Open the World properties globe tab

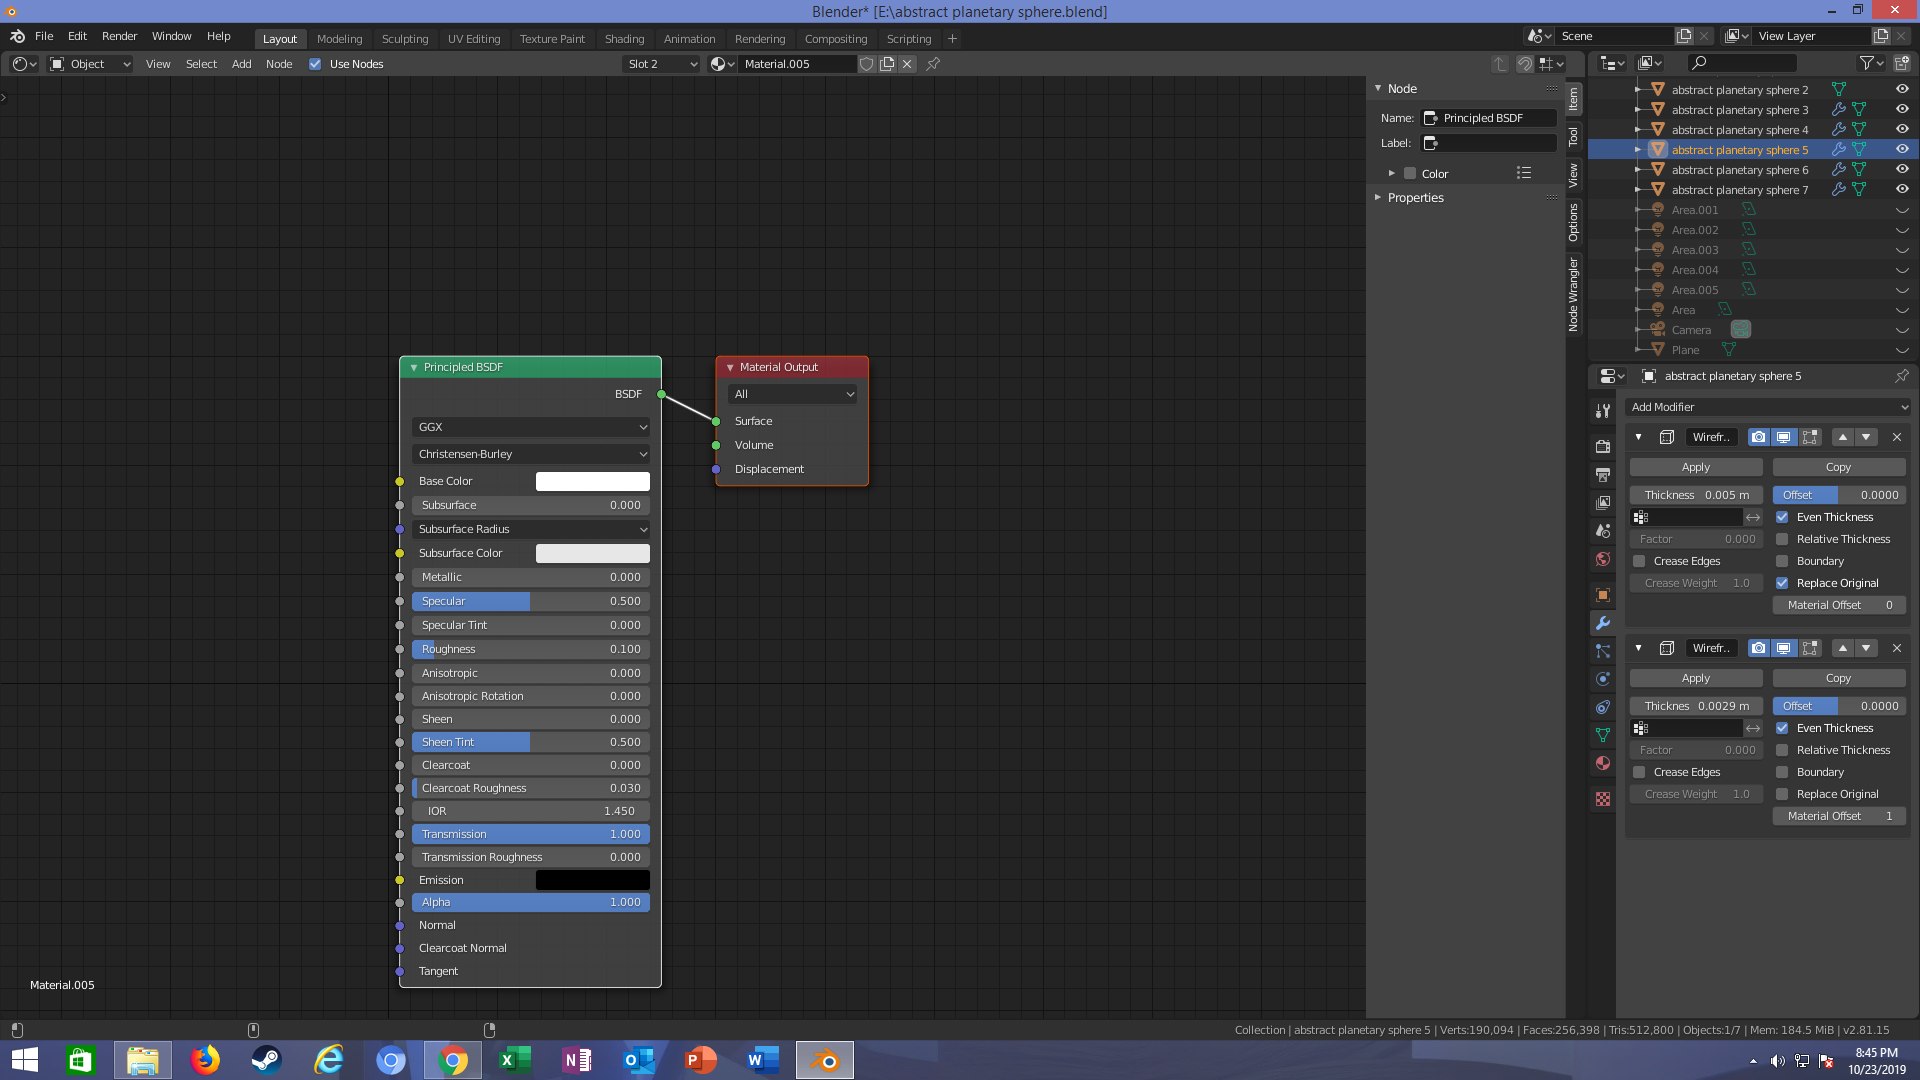(x=1603, y=559)
